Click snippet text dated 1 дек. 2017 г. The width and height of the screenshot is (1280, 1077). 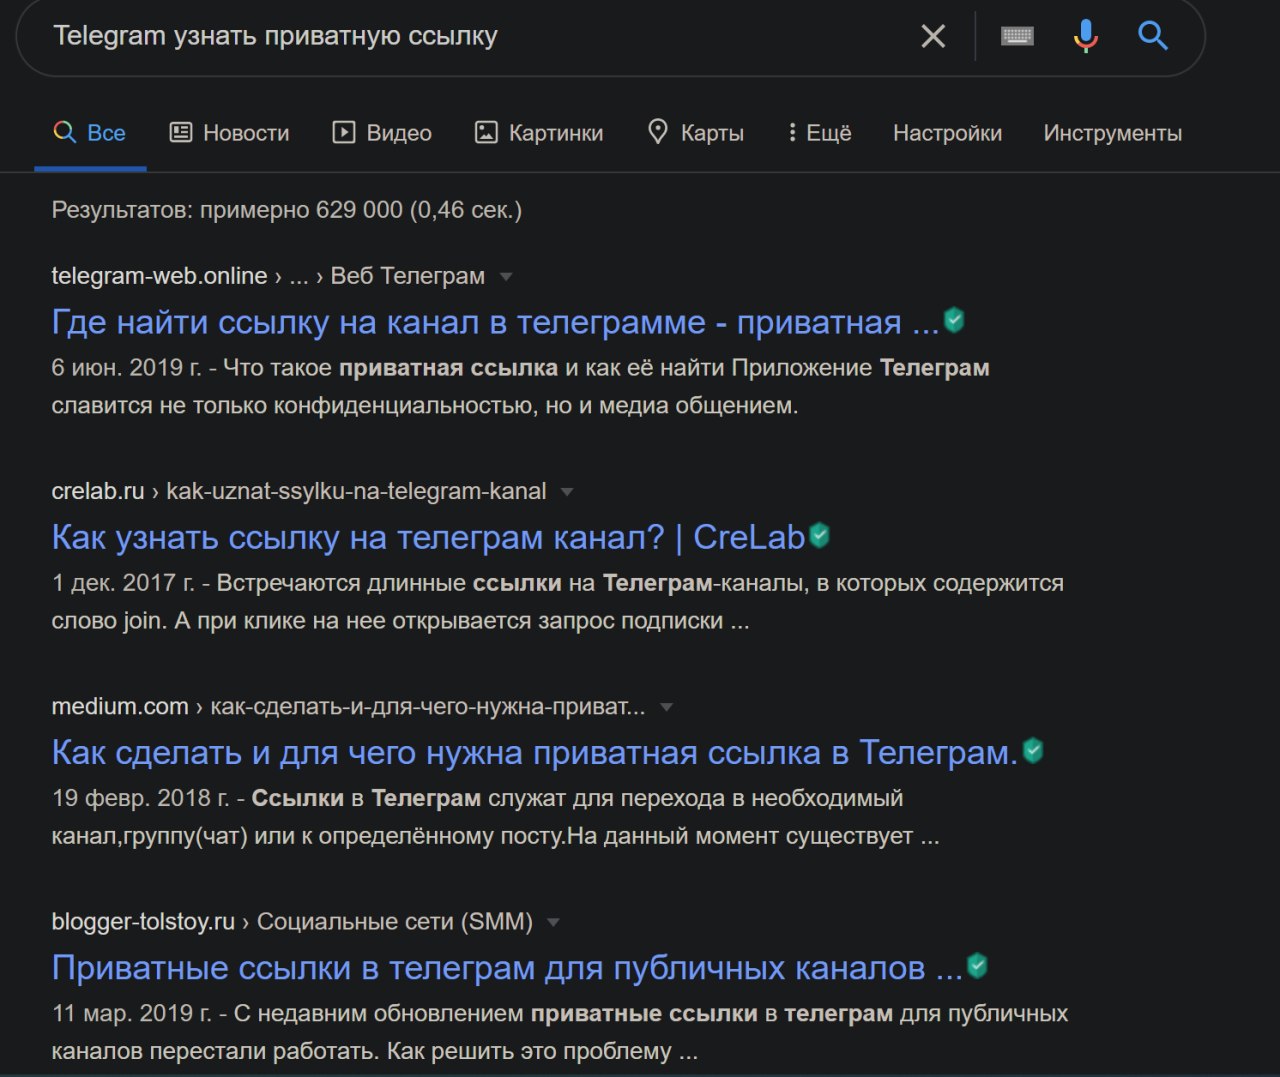(x=557, y=602)
